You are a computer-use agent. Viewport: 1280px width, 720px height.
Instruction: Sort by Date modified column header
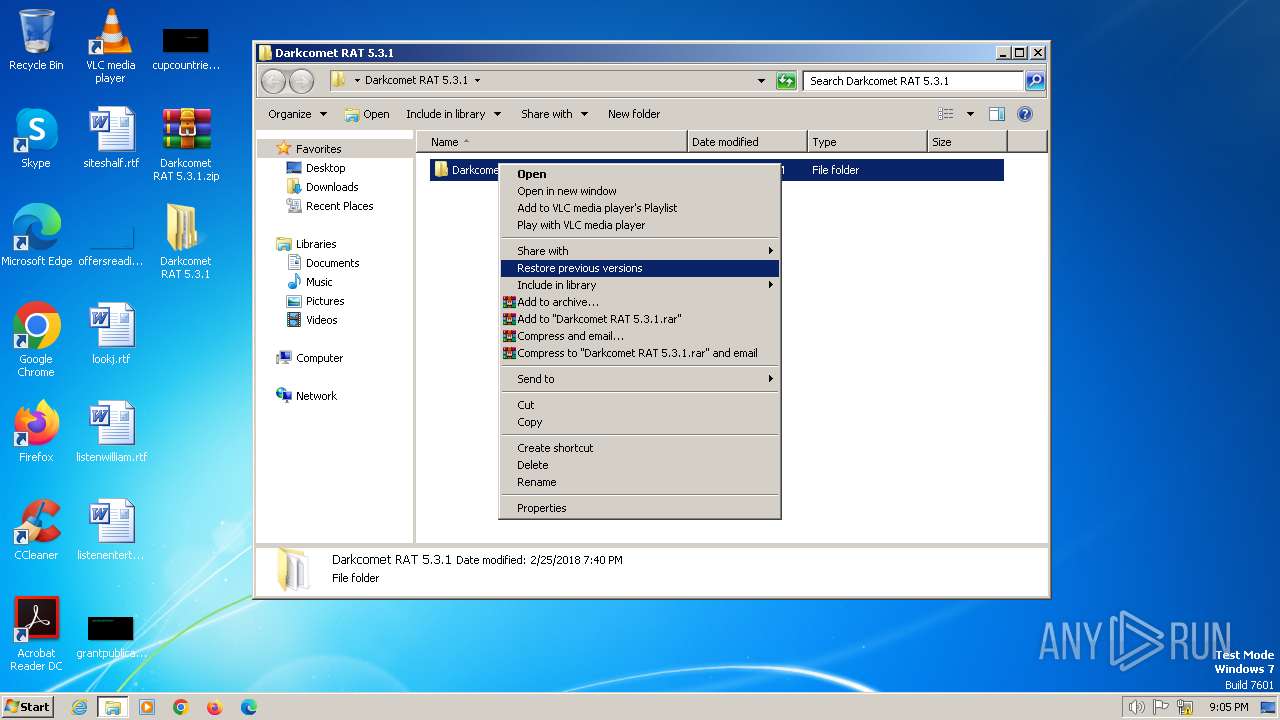pos(747,142)
